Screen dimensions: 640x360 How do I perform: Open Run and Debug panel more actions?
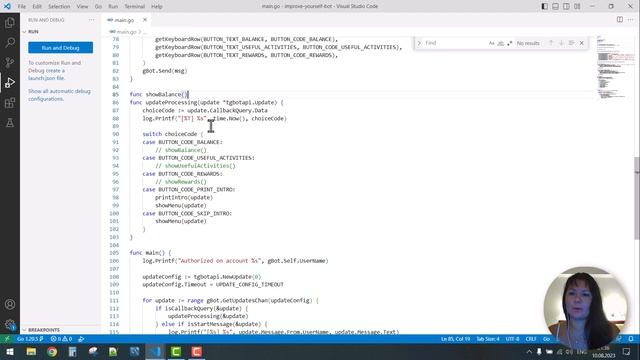coord(91,20)
